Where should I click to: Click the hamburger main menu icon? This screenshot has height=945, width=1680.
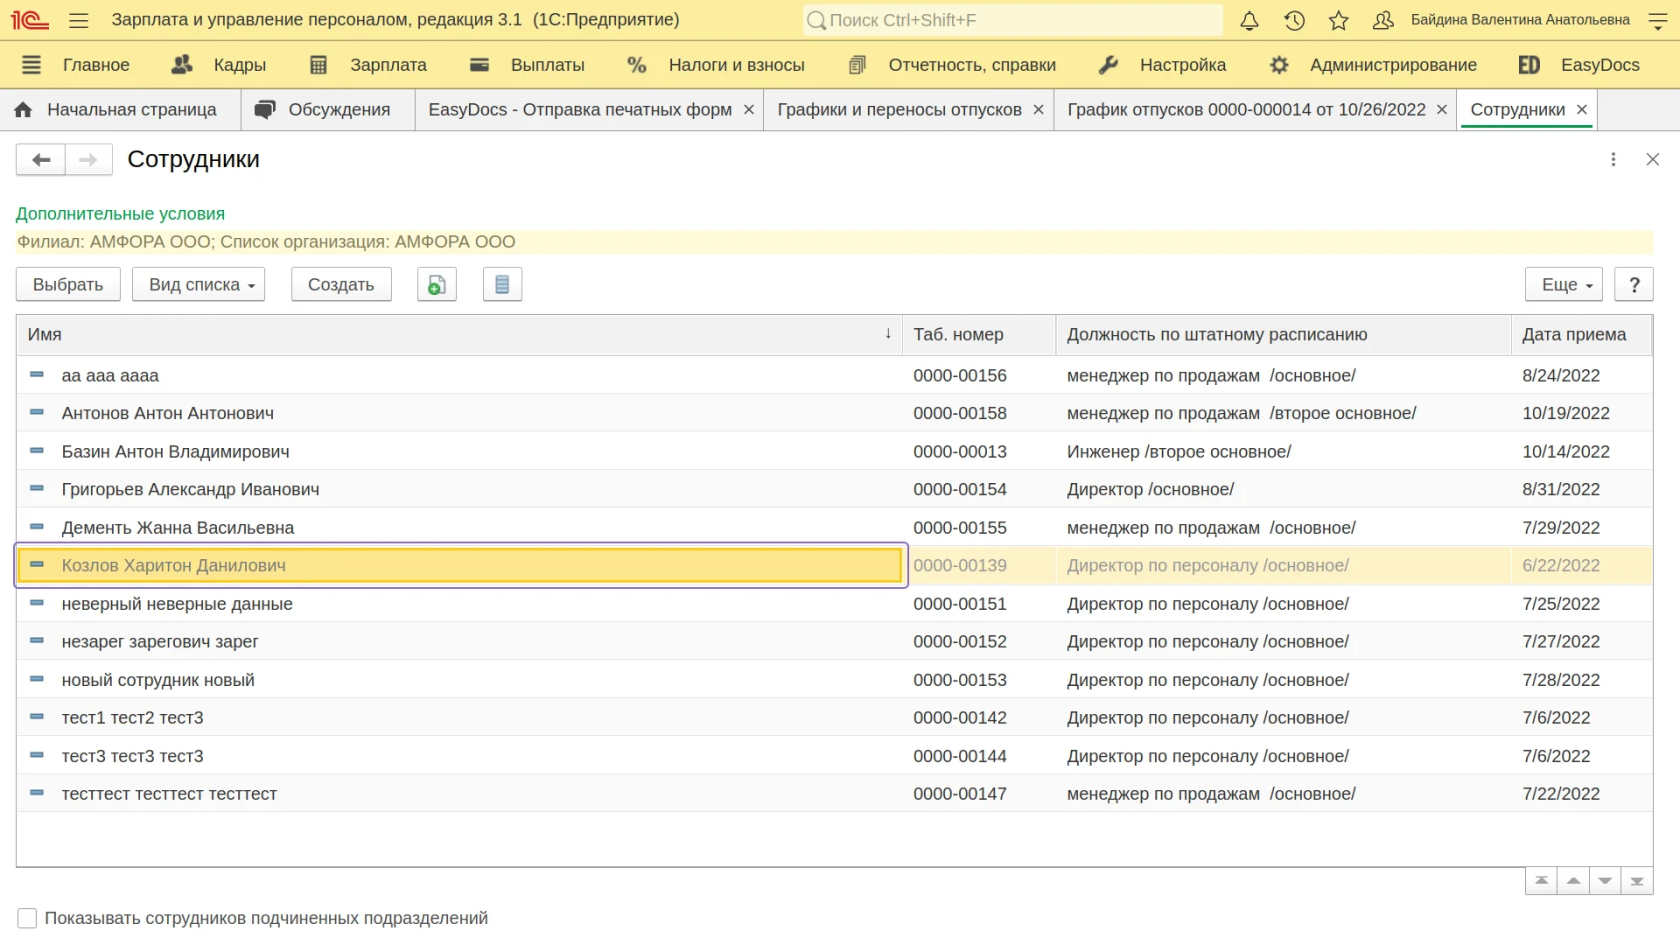(x=79, y=20)
